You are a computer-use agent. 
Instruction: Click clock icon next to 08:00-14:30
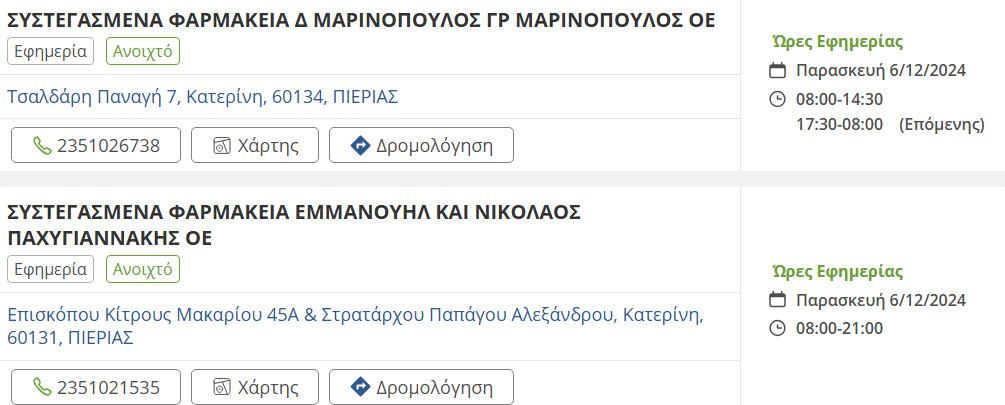(777, 98)
